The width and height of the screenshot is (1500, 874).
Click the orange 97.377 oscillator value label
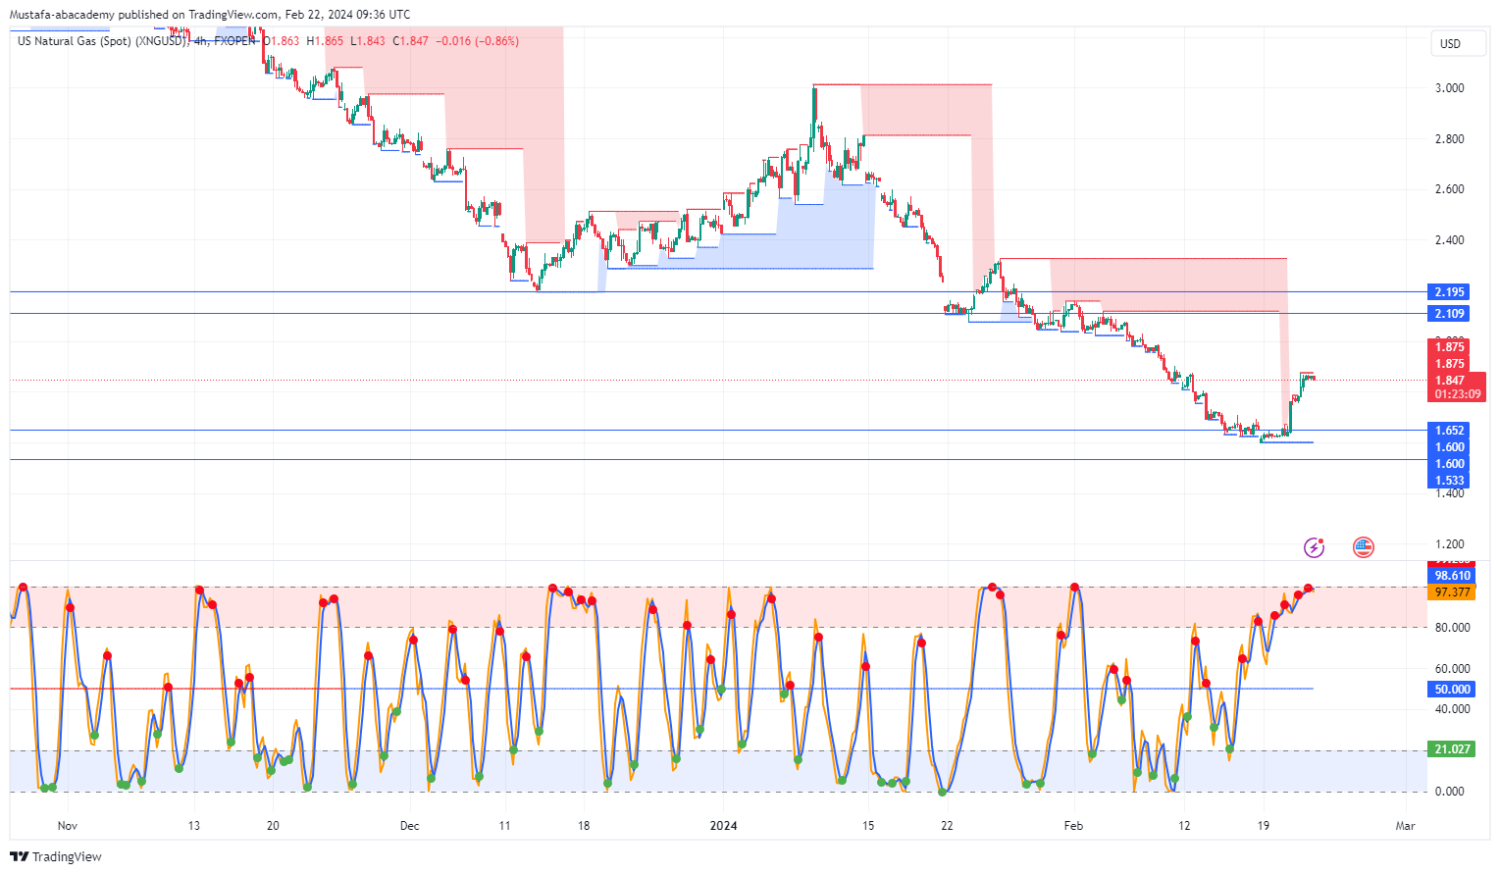1452,592
